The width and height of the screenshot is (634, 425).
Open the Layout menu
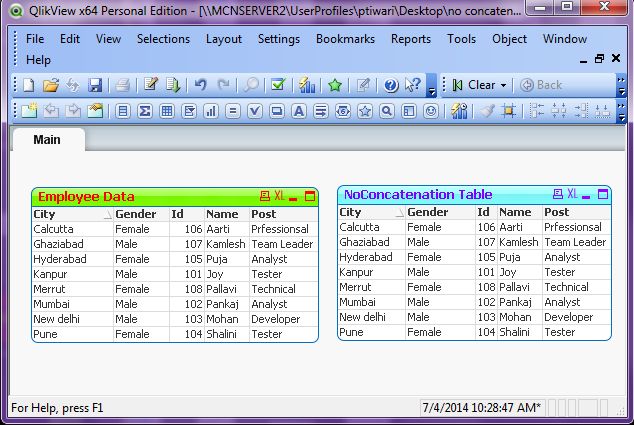pos(224,39)
